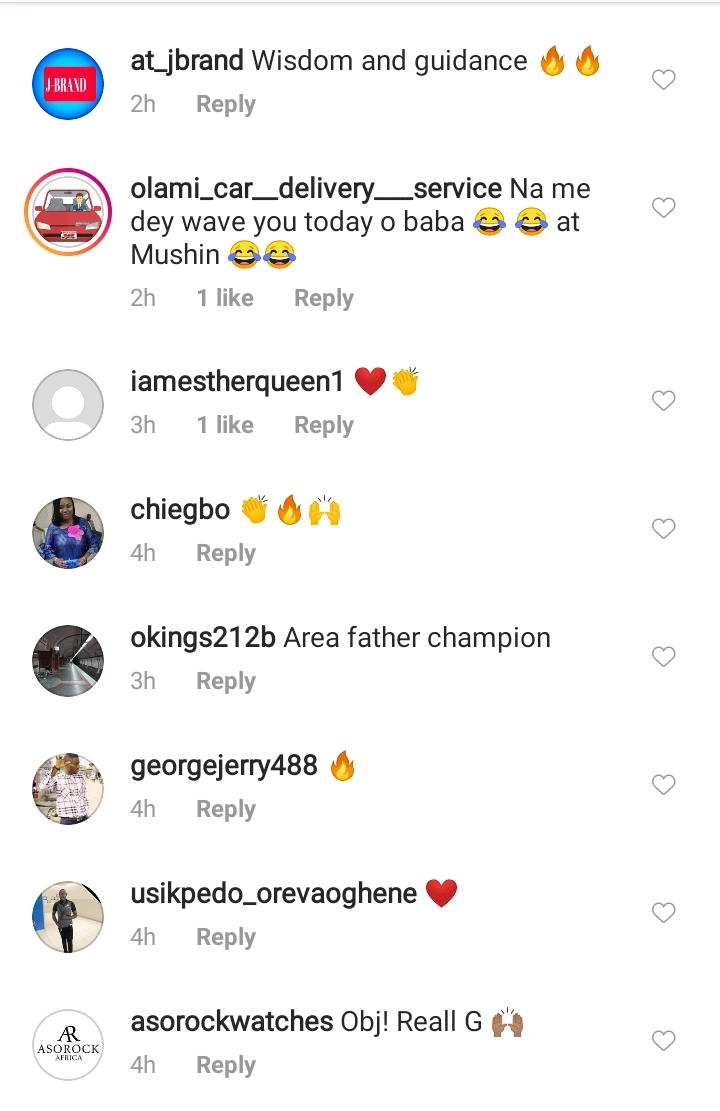The image size is (720, 1111).
Task: Like usikpedo_orevaoghene's comment
Action: pyautogui.click(x=664, y=913)
